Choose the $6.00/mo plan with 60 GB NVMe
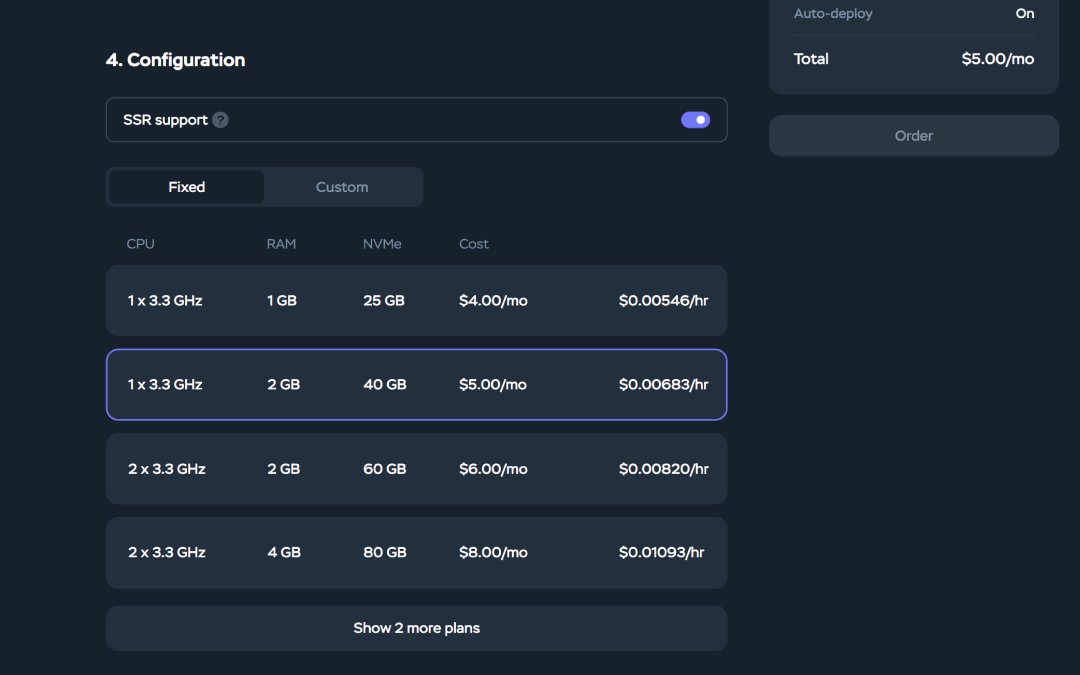1080x675 pixels. [417, 469]
